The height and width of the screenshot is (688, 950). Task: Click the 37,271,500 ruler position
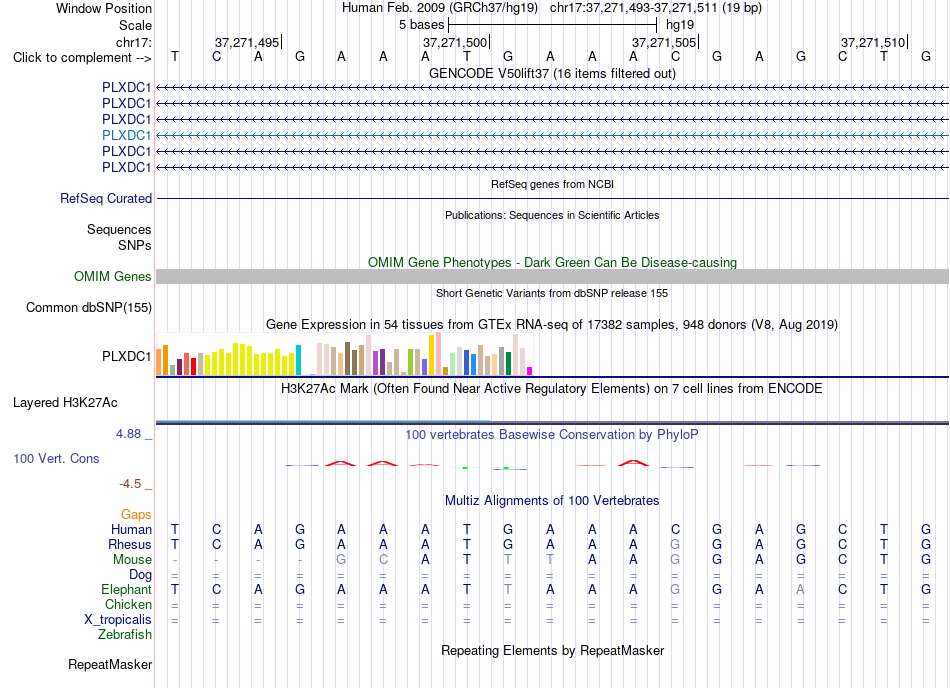[455, 42]
